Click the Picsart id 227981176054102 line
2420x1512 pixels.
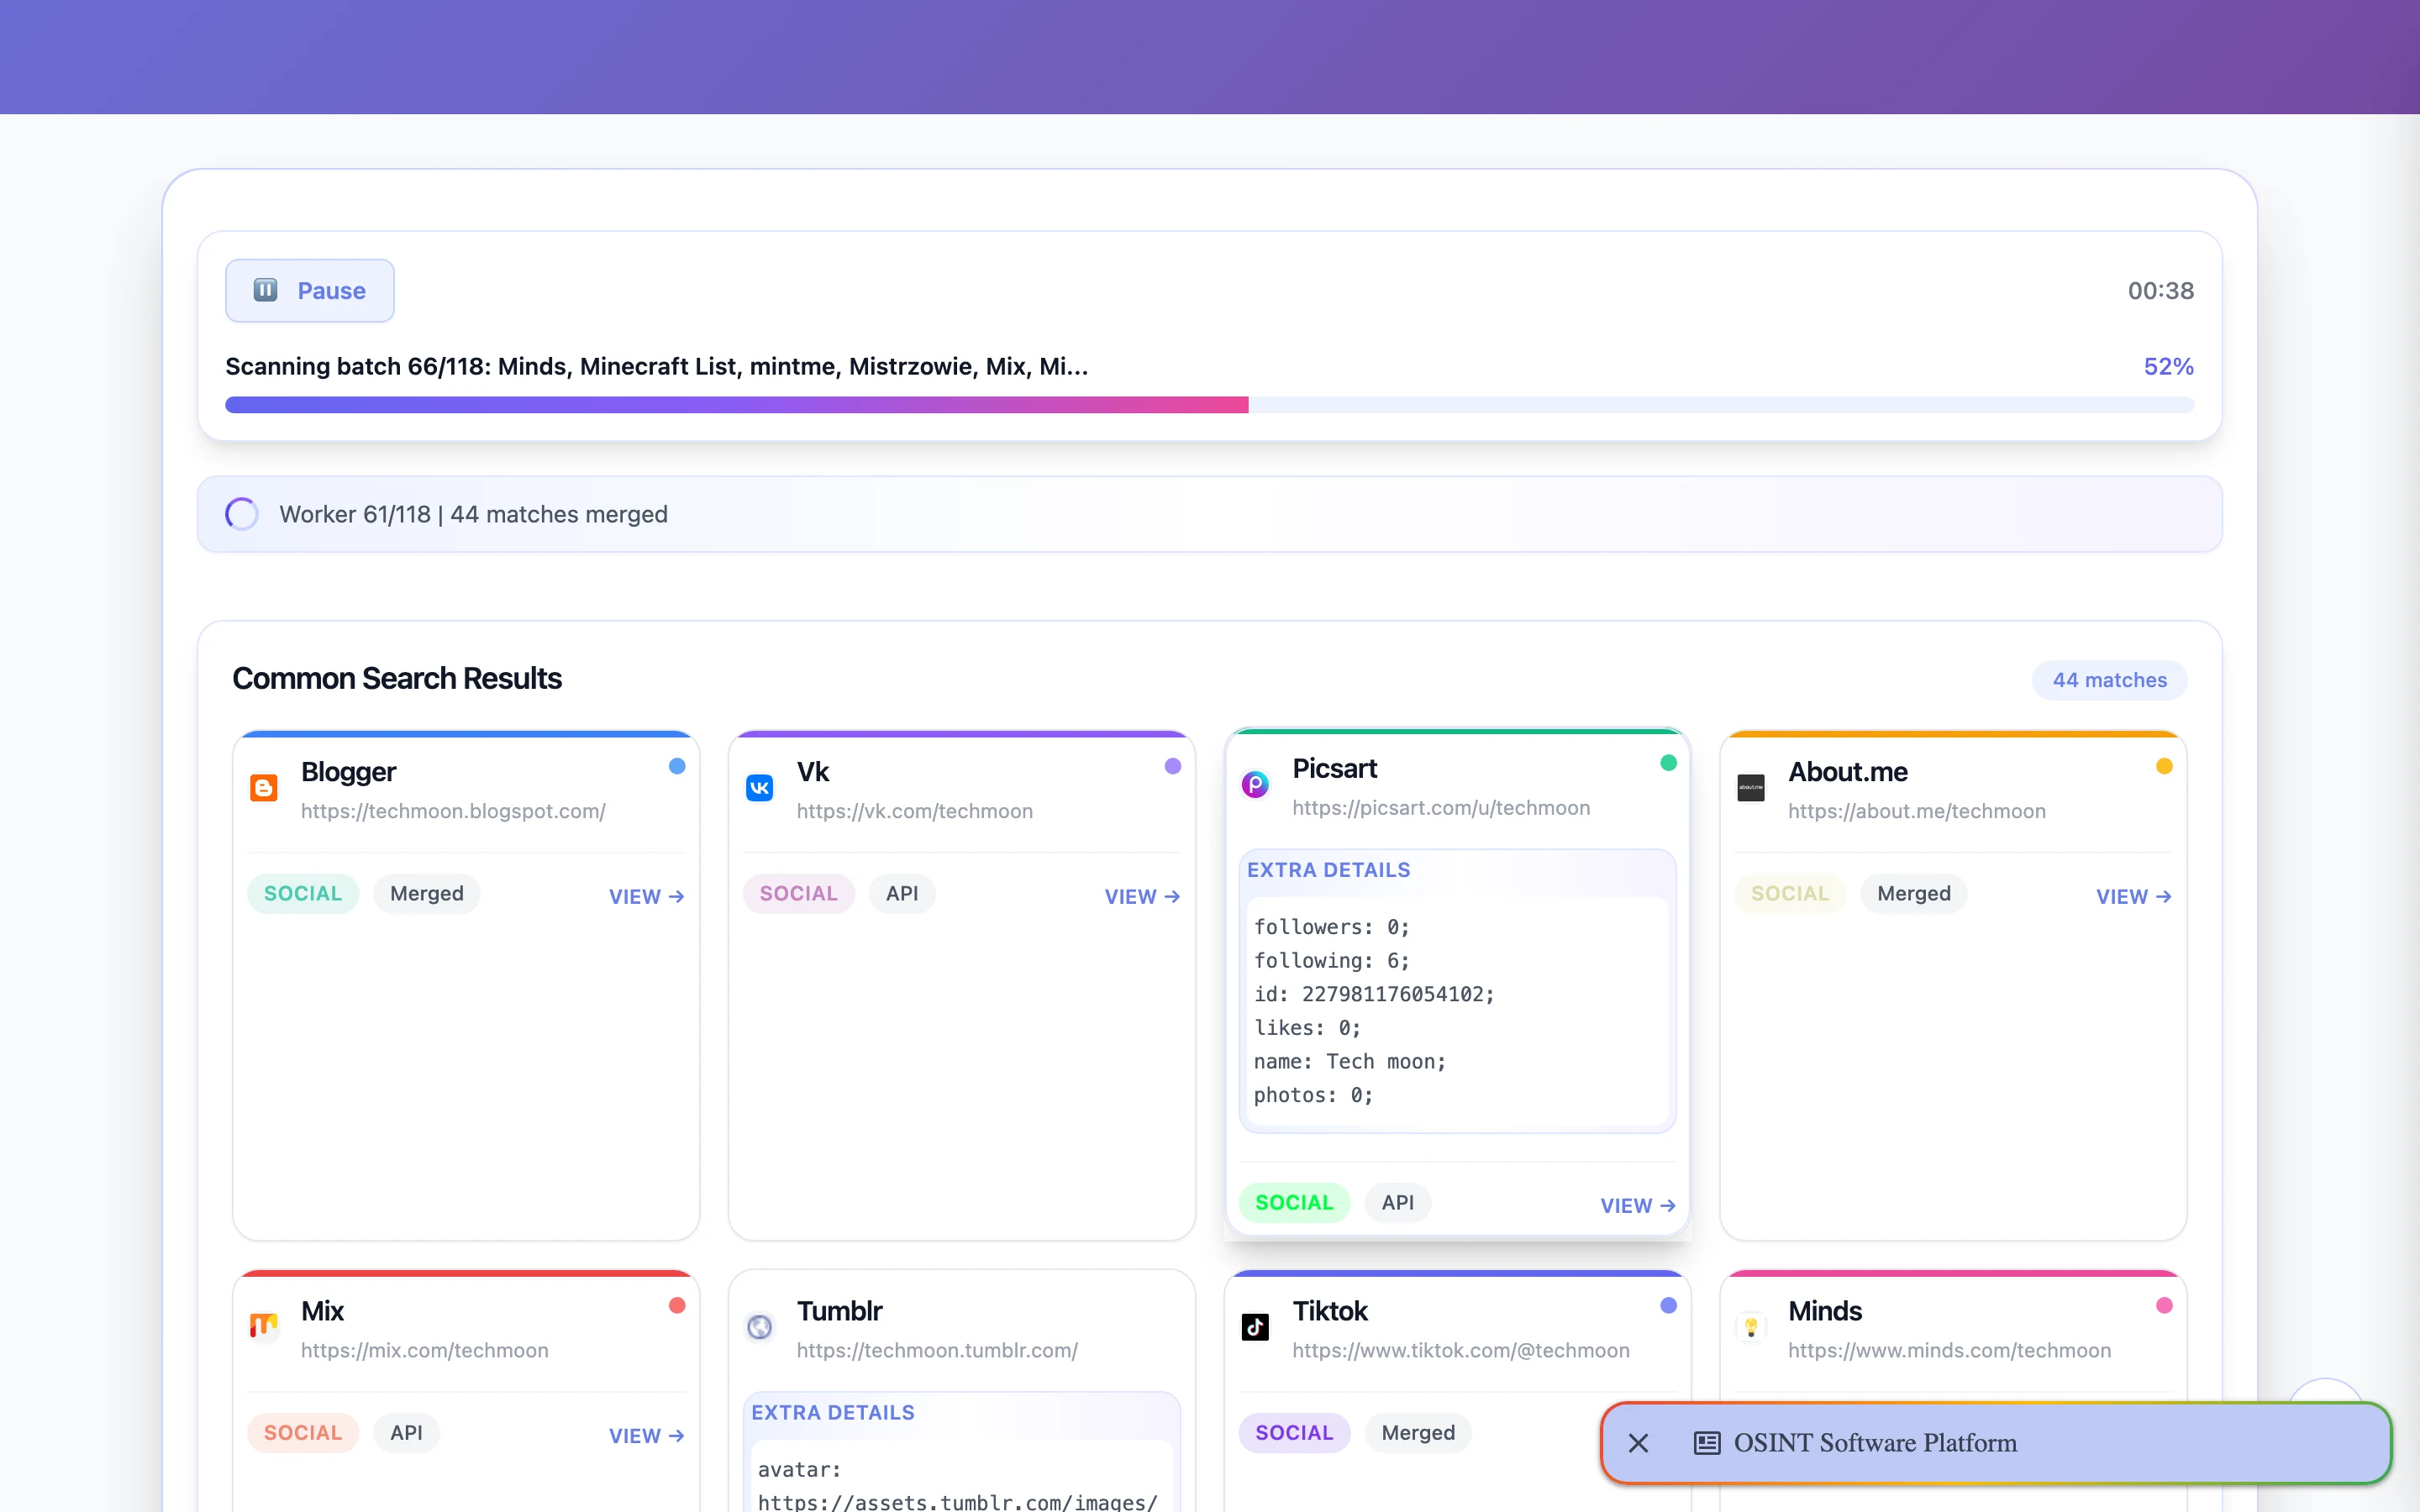point(1374,994)
